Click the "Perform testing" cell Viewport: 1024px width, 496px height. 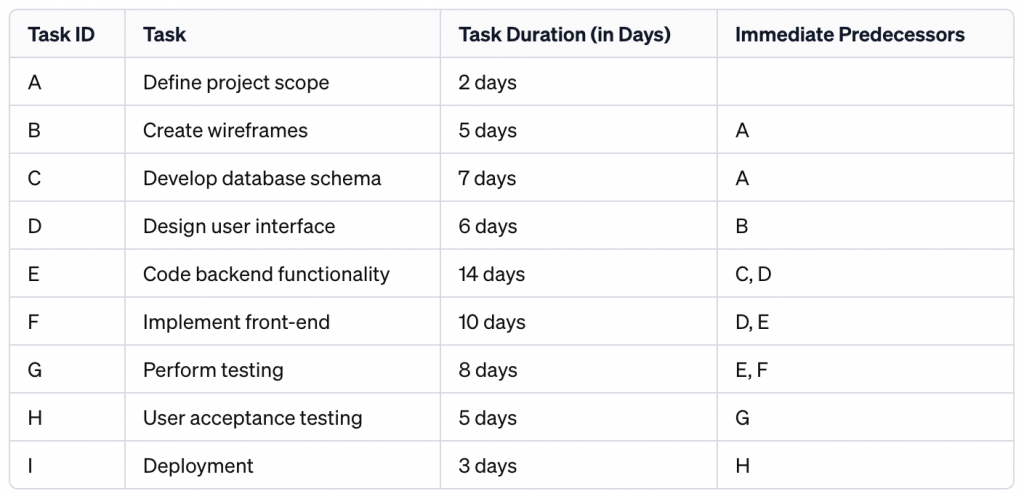point(213,370)
